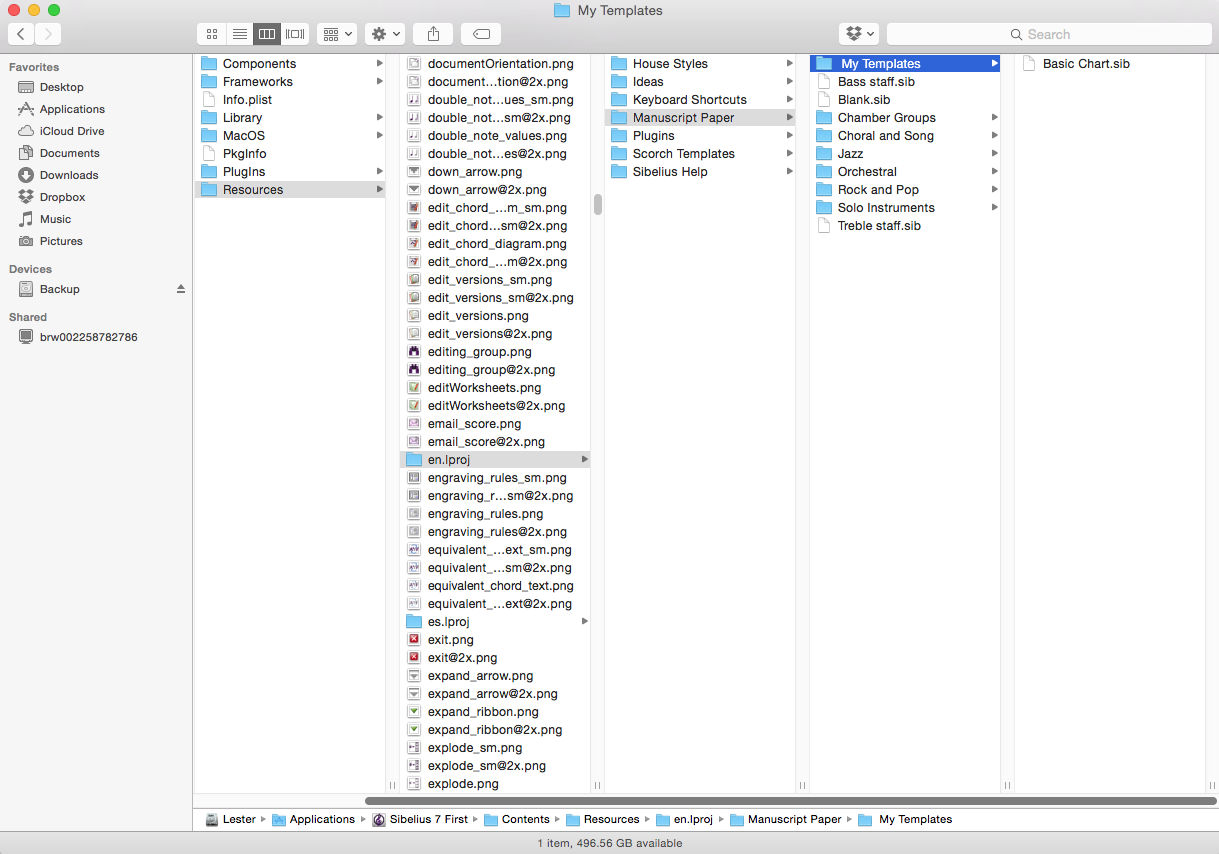Open the Dropbox toolbar menu

(x=859, y=34)
